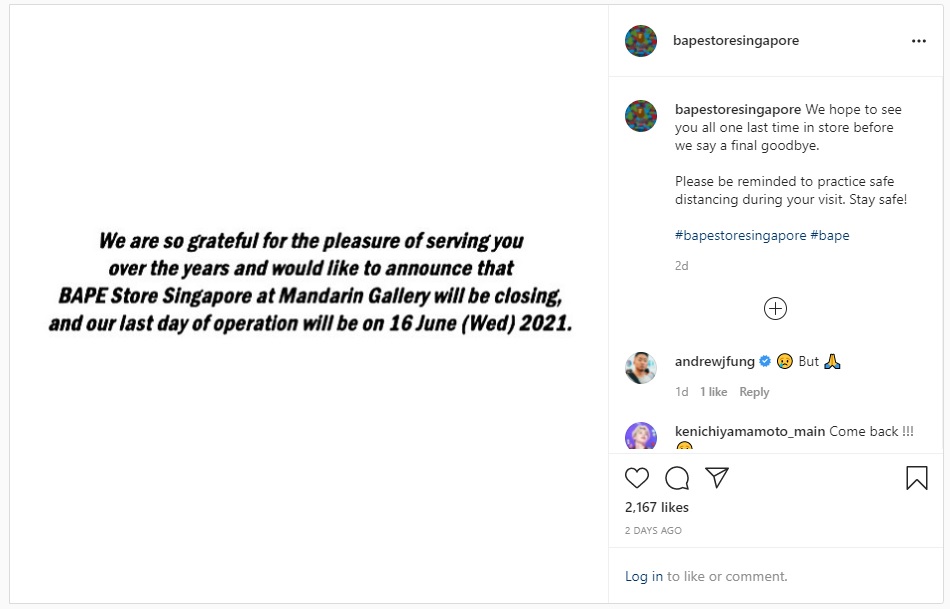Click the store closing announcement image
Screen dimensions: 950x609
tap(310, 283)
